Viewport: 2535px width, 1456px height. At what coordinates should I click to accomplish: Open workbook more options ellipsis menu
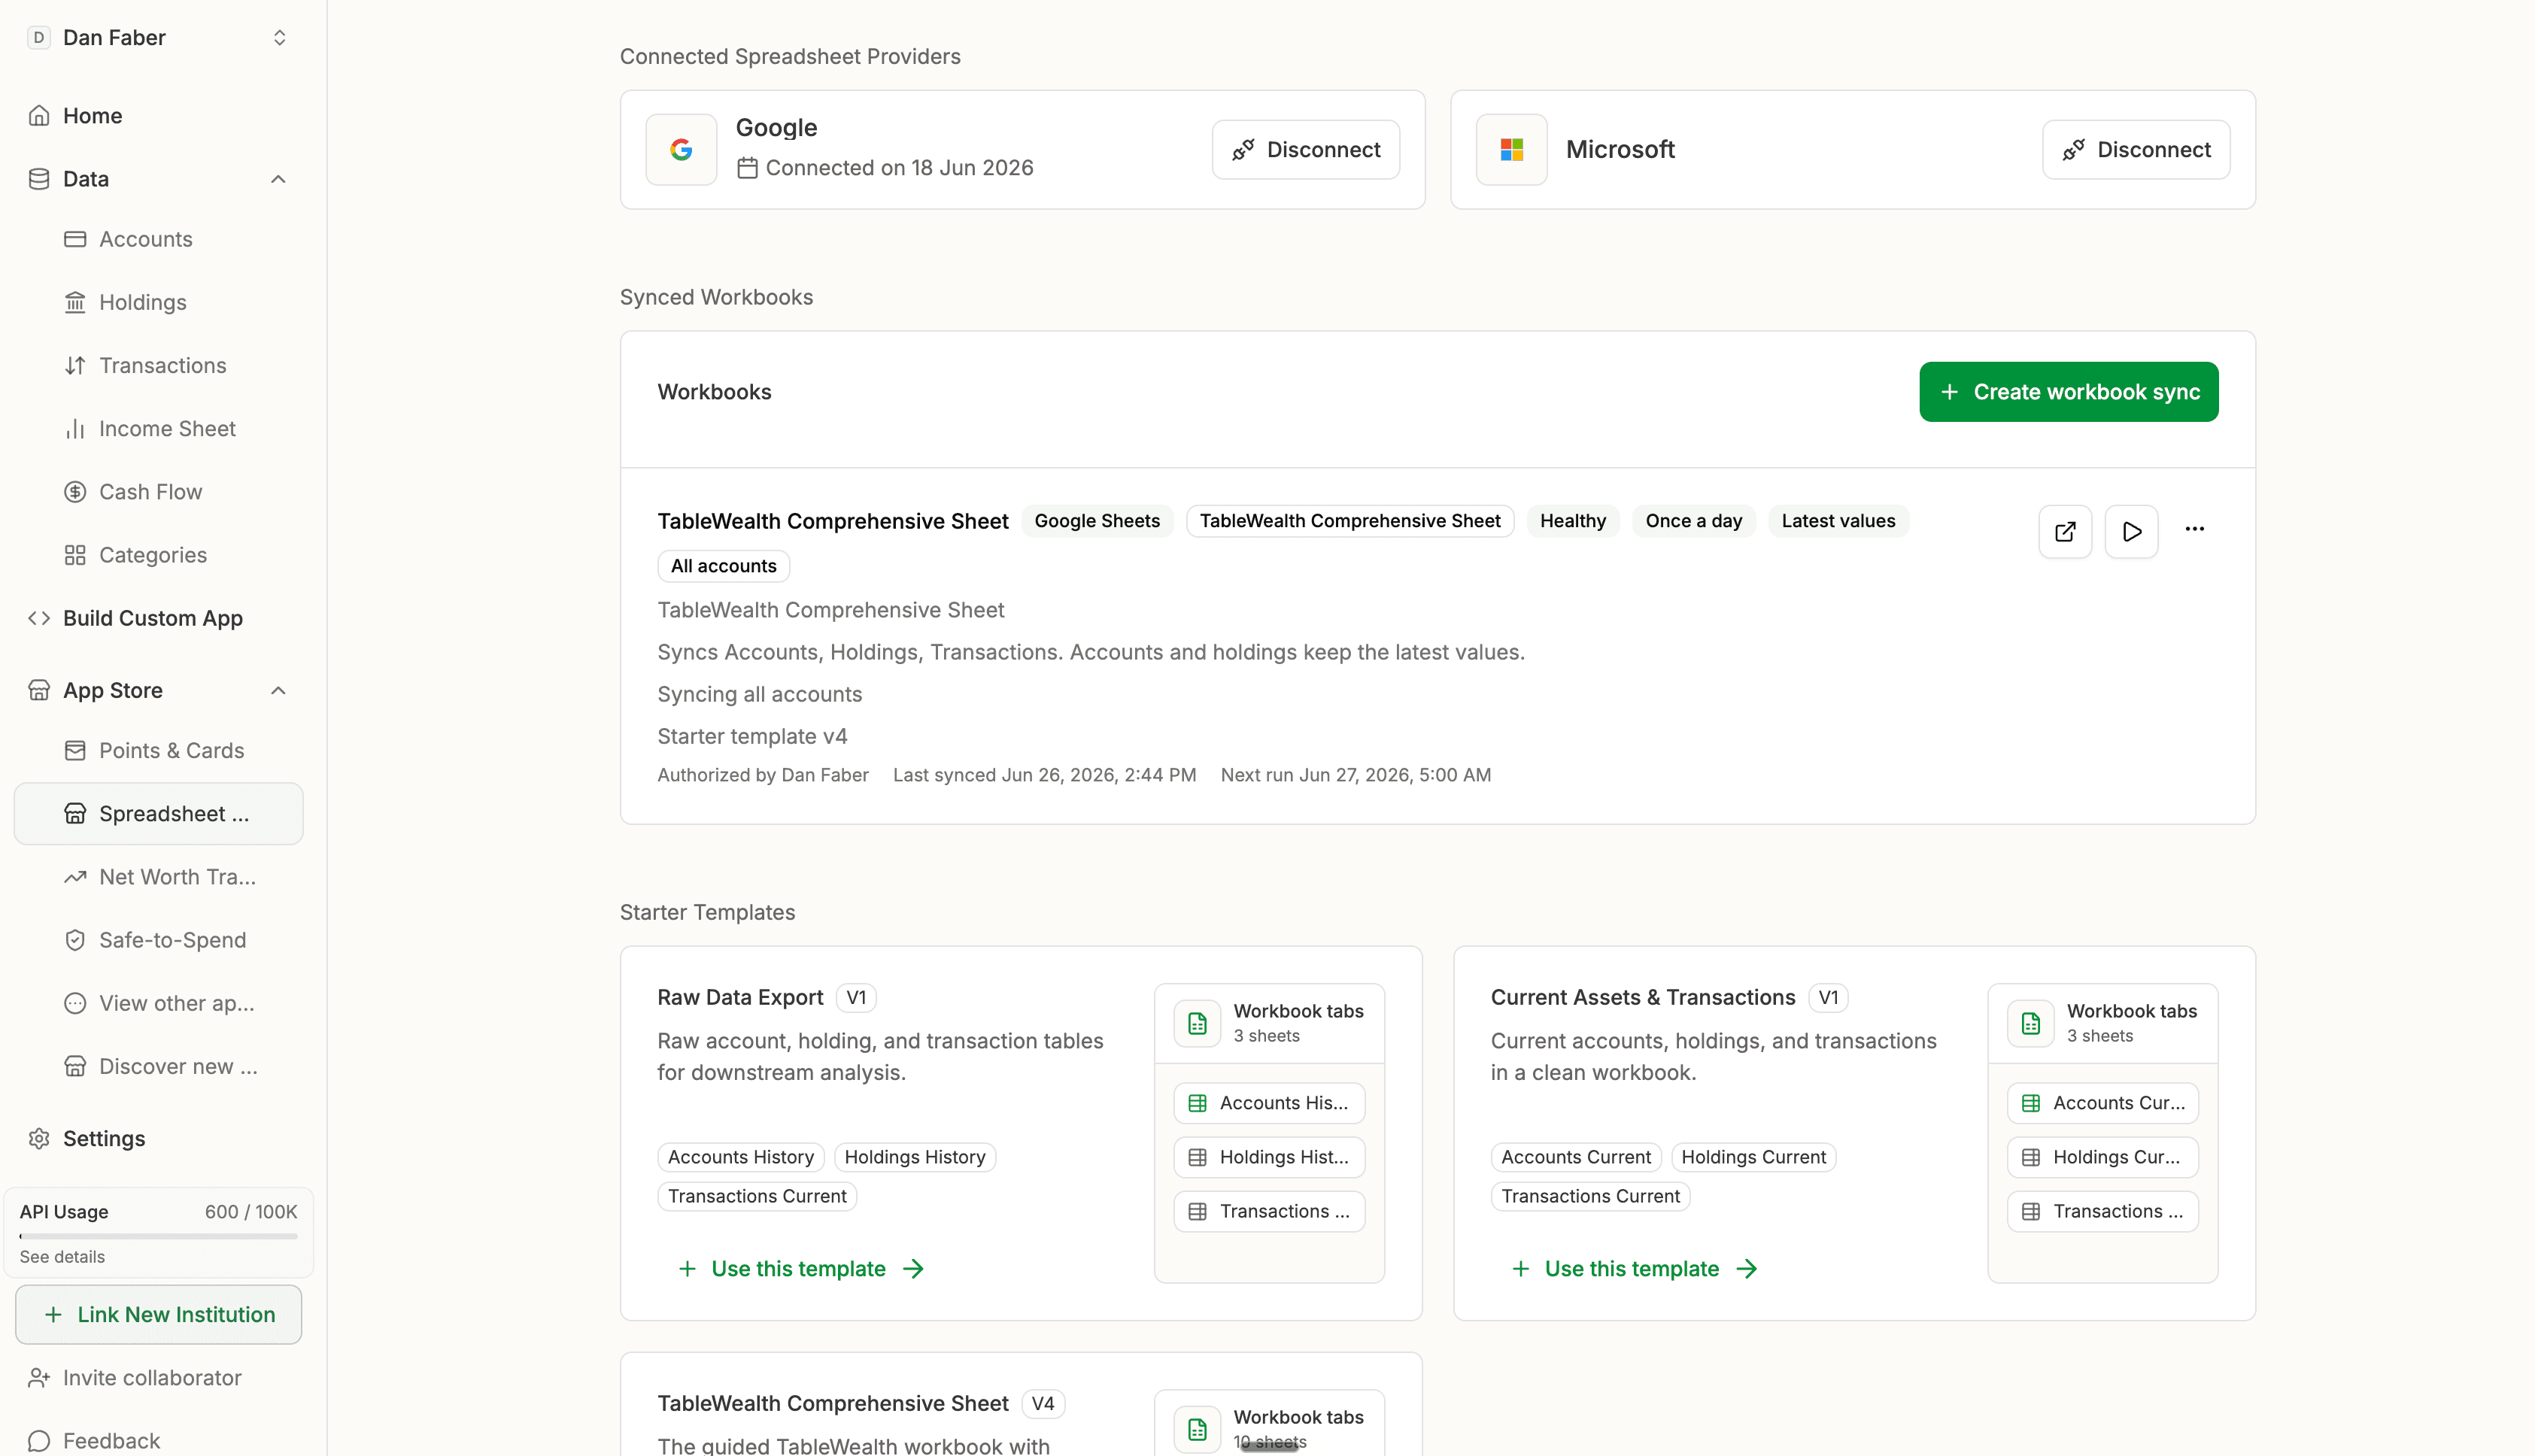[2195, 529]
